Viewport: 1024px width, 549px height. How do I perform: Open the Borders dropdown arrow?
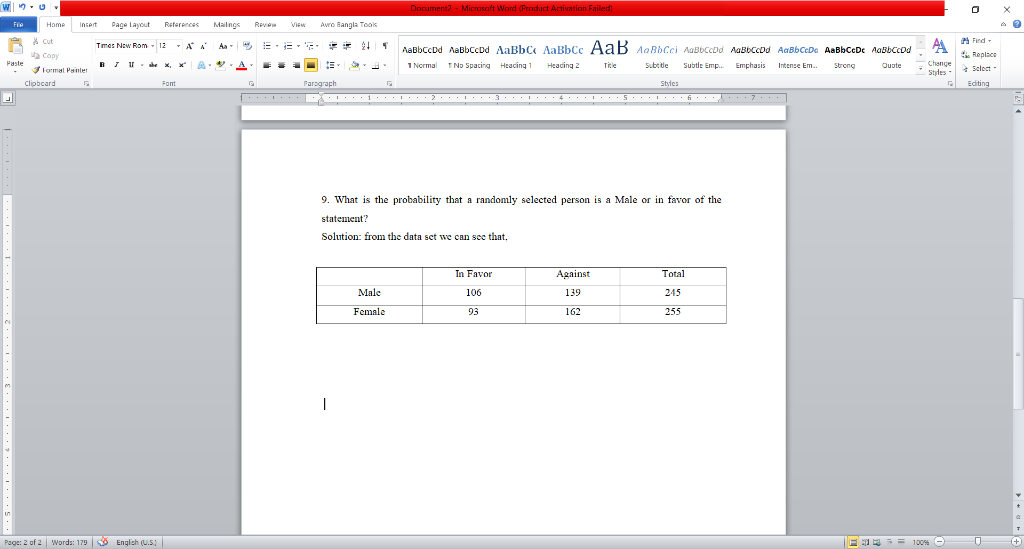[x=384, y=65]
